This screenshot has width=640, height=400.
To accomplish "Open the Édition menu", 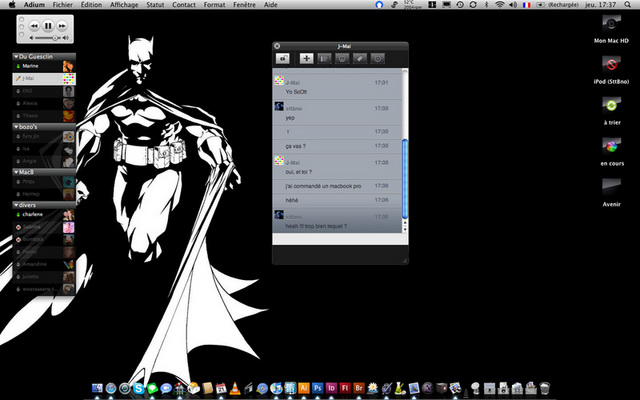I will [x=91, y=5].
